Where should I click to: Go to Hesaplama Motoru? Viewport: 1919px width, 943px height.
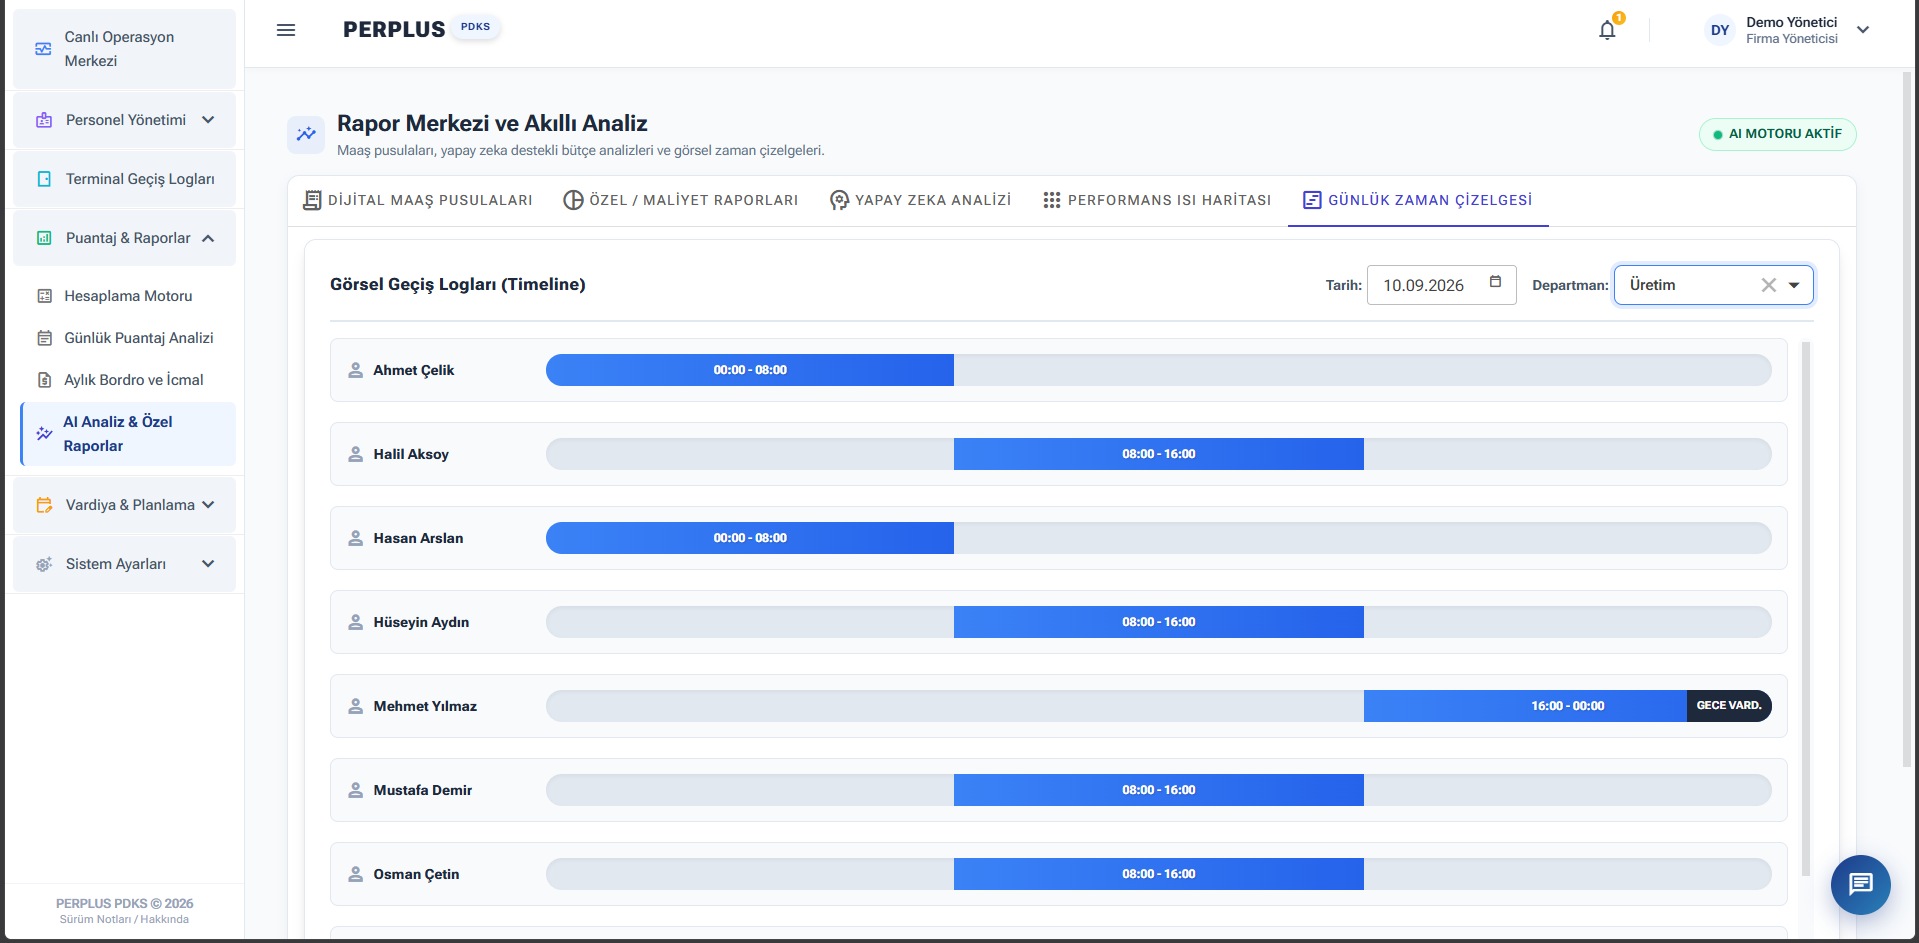pyautogui.click(x=128, y=296)
